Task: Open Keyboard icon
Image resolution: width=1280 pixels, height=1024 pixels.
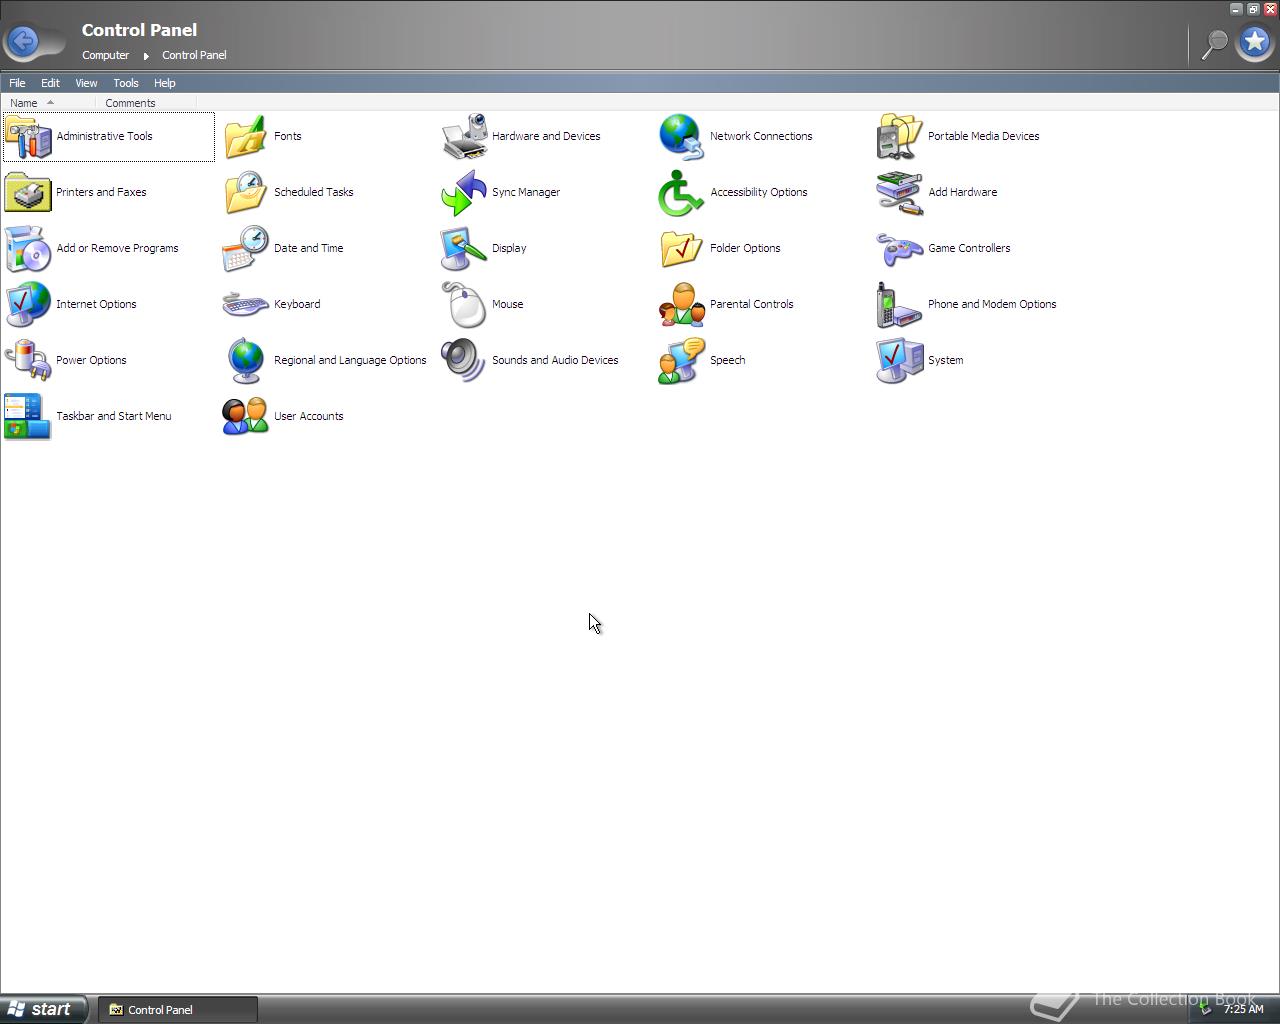Action: tap(246, 304)
